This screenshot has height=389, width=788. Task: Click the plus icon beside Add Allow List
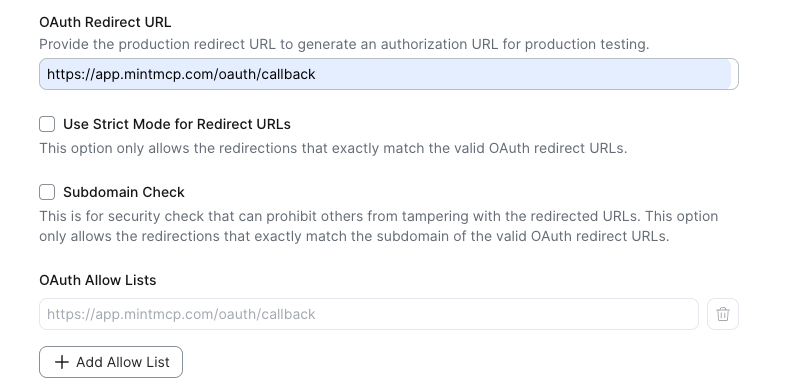61,362
